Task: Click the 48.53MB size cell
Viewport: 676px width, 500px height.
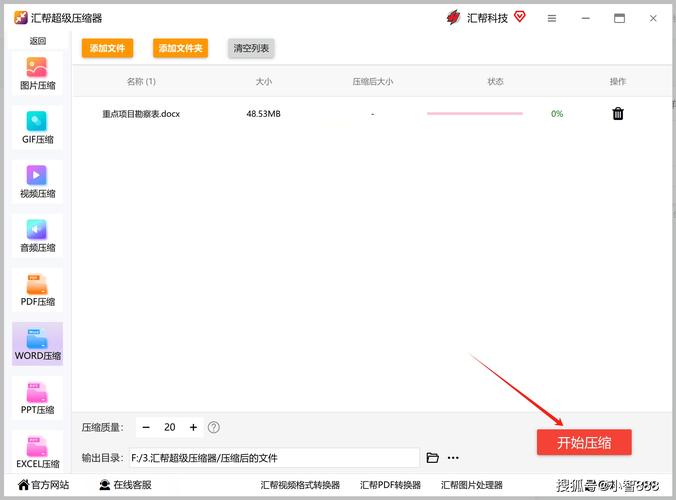Action: coord(263,114)
